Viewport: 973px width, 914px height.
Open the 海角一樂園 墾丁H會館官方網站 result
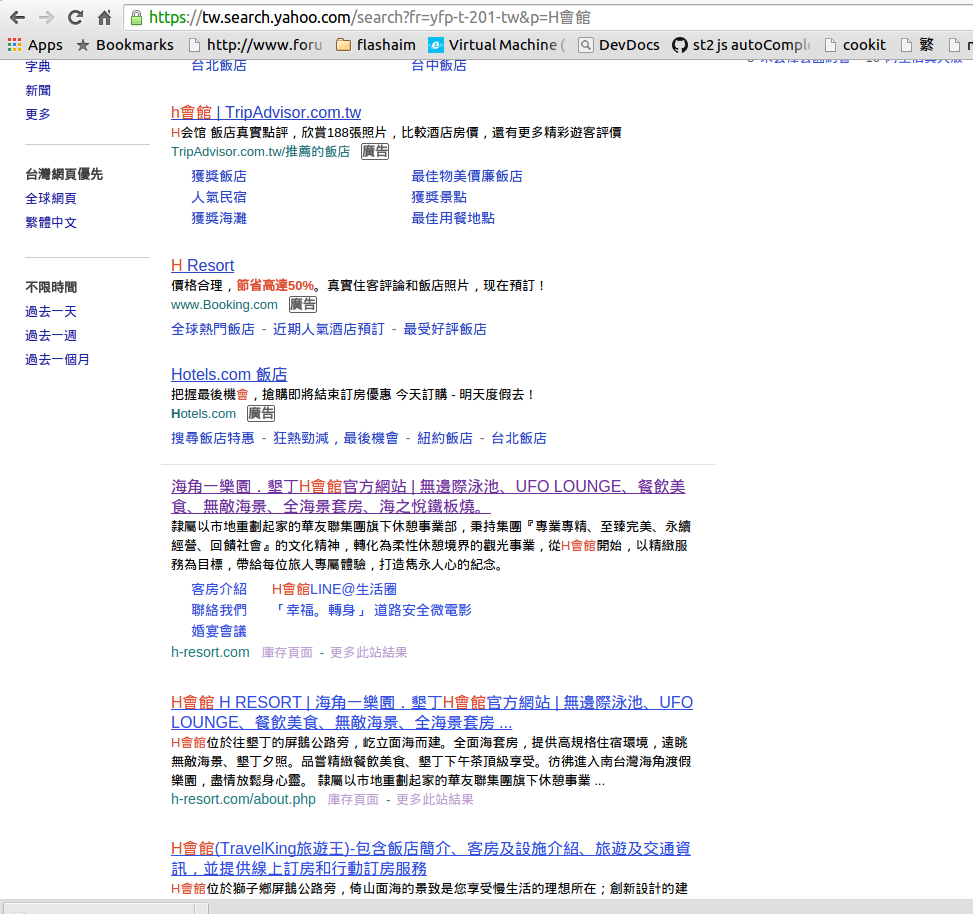tap(428, 496)
